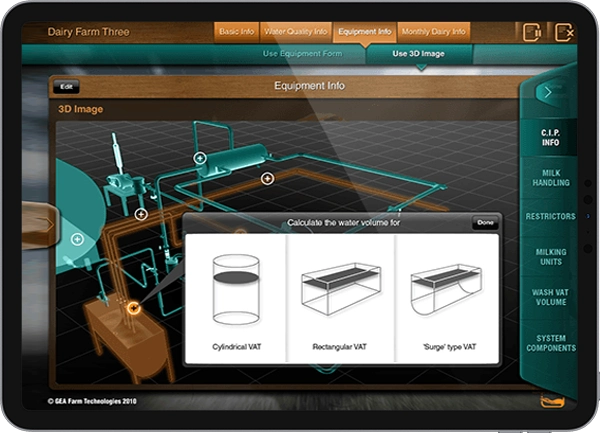Pick the 'Surge' type VAT
The width and height of the screenshot is (600, 433).
click(x=447, y=297)
